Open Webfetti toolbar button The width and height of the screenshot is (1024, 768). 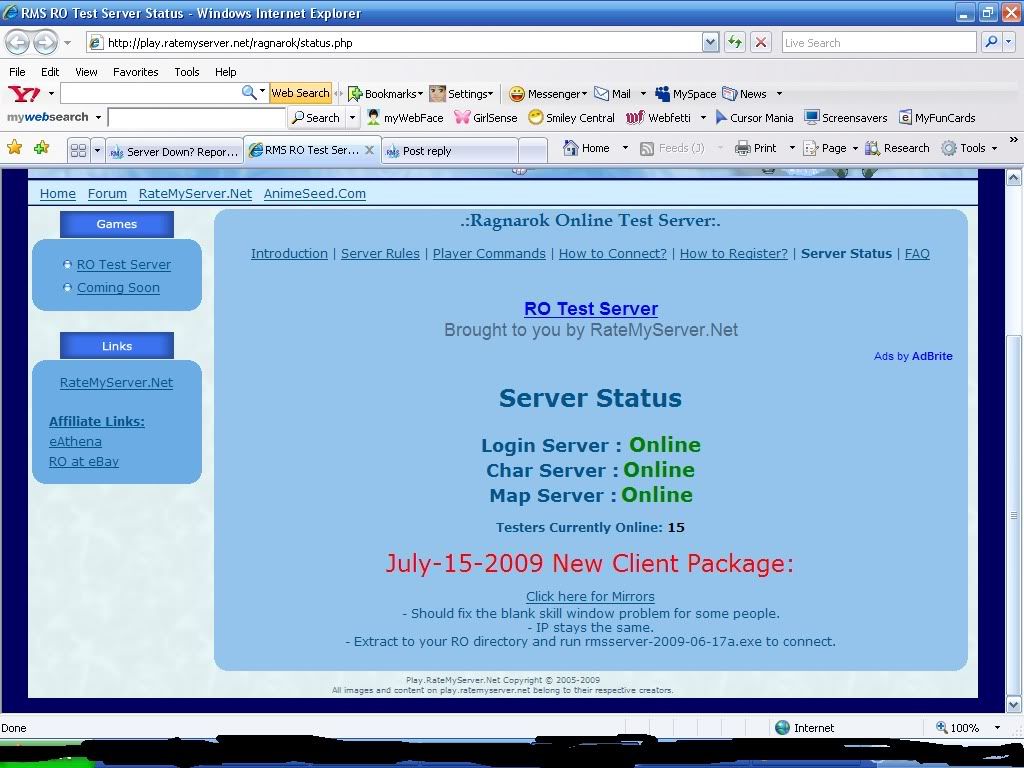658,118
